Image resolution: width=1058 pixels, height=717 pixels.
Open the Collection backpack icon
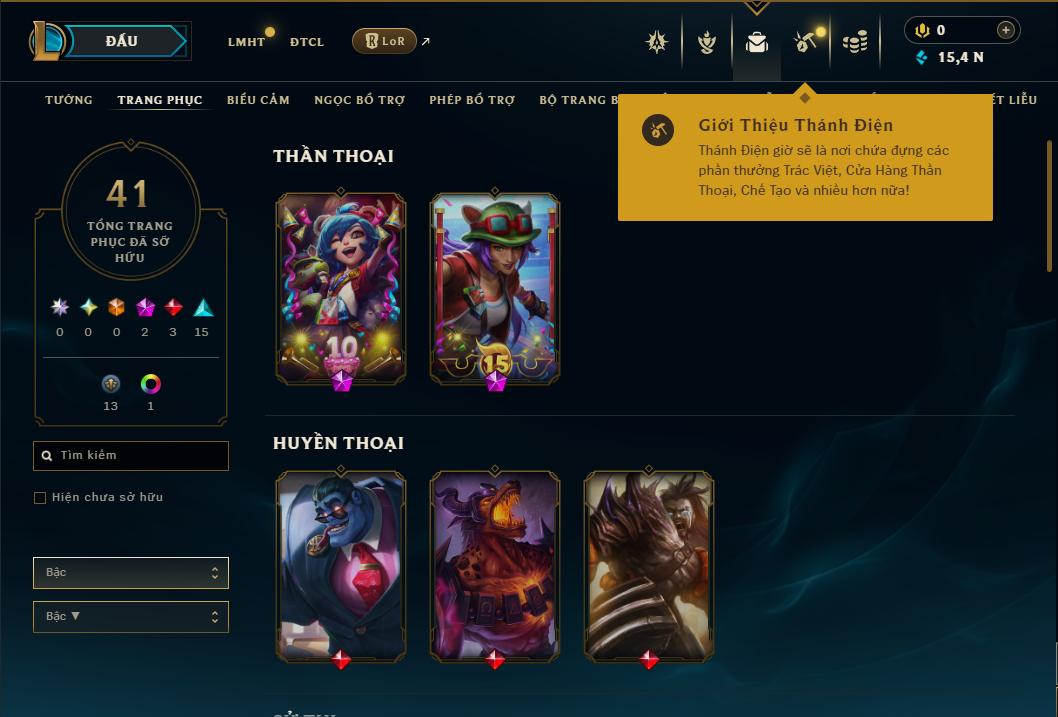click(756, 42)
